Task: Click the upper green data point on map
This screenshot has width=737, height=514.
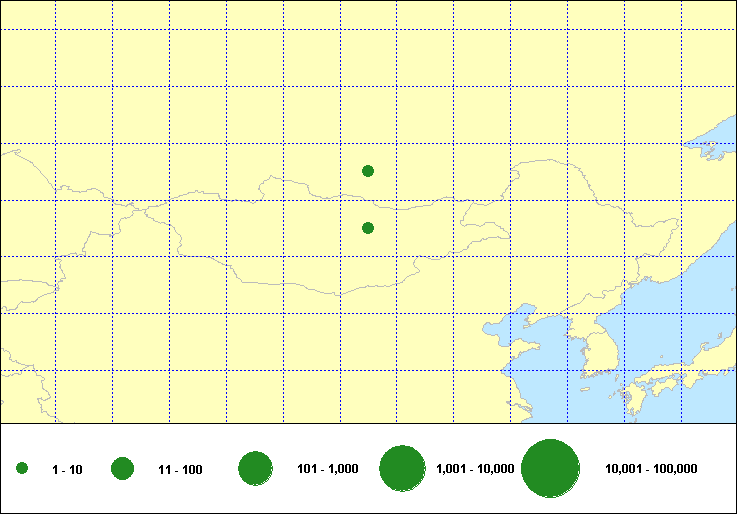Action: [368, 171]
